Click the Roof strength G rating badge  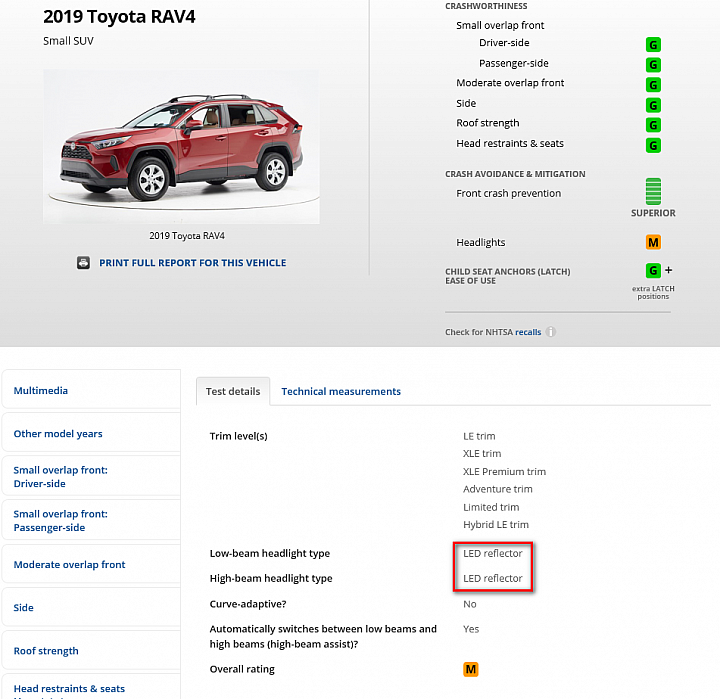click(653, 125)
